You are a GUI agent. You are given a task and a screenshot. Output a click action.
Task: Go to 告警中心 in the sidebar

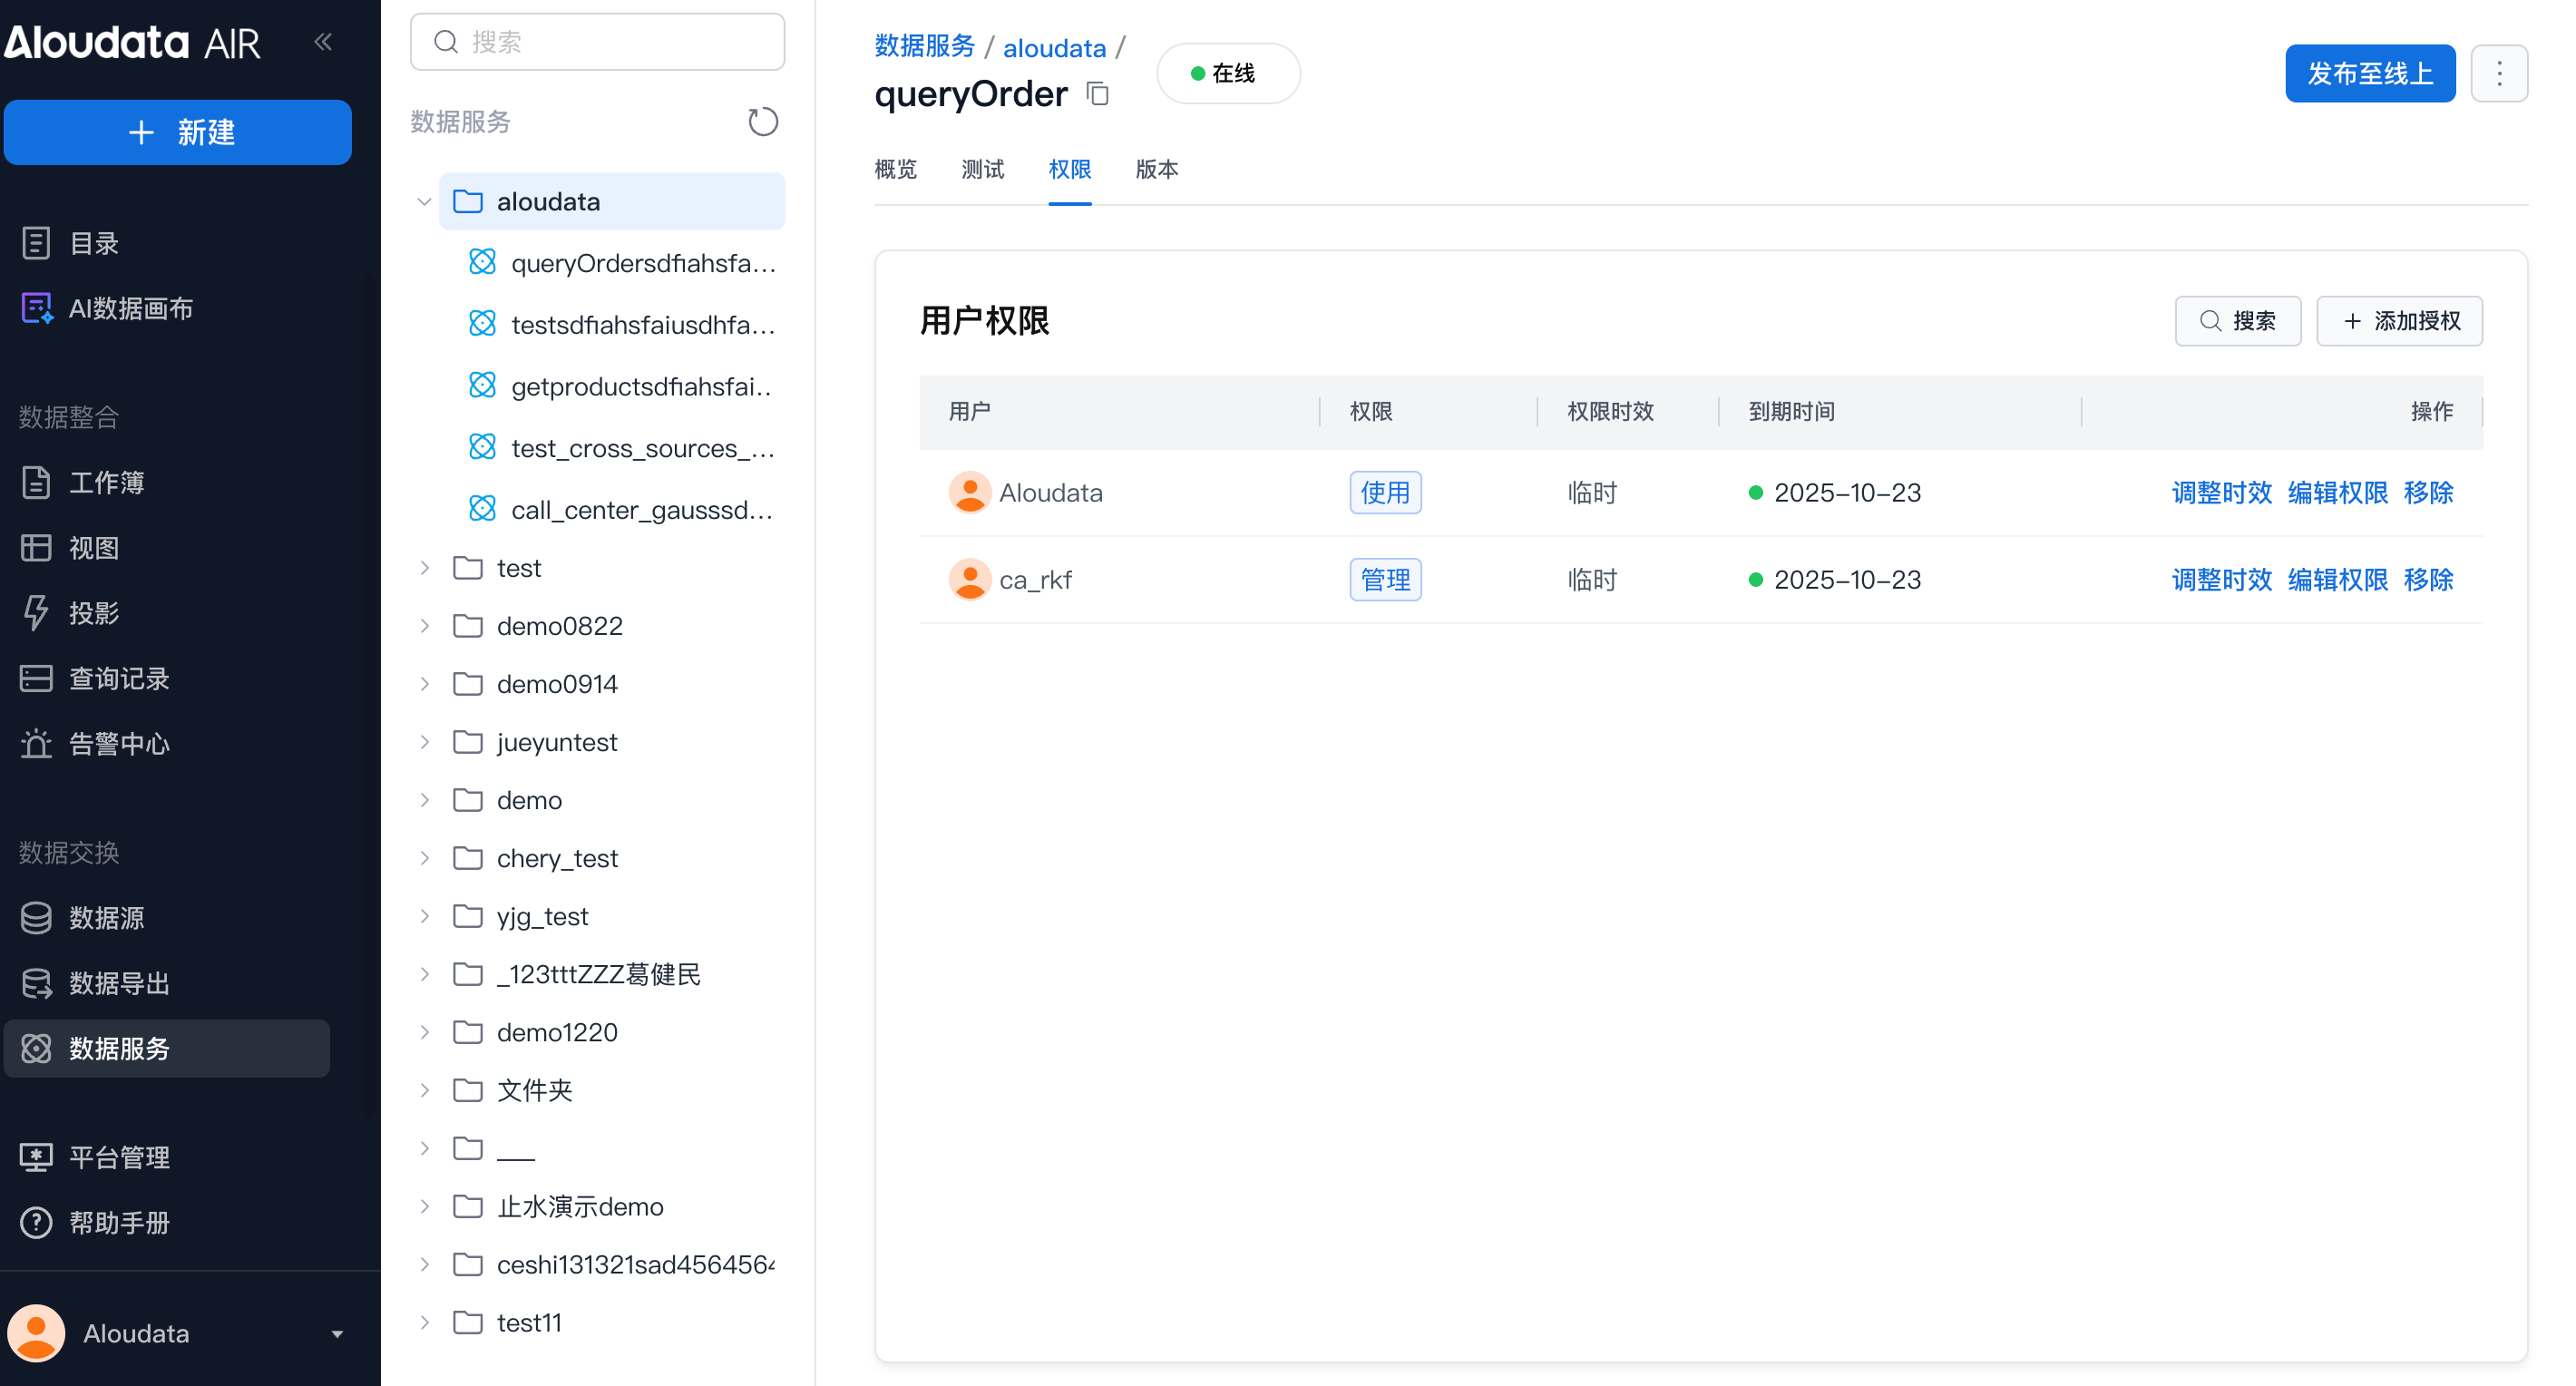118,744
